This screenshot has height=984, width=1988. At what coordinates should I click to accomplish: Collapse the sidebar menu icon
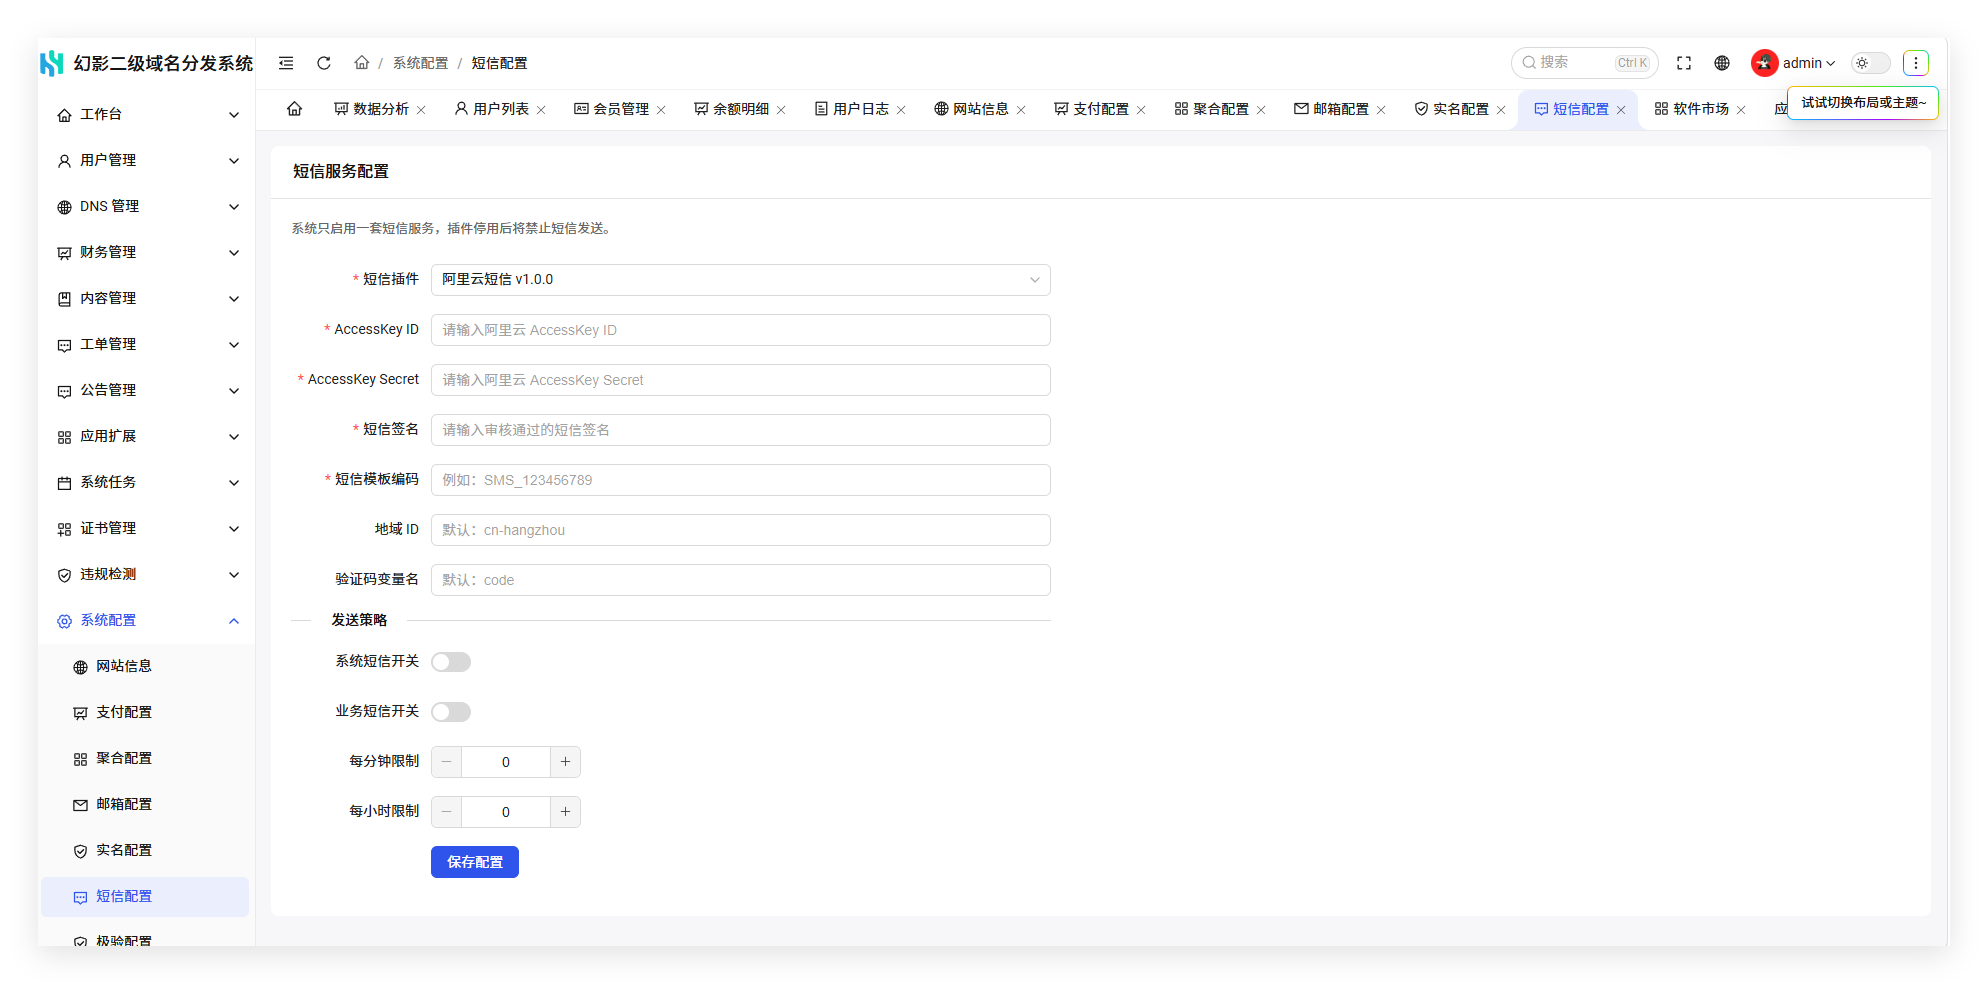click(286, 63)
